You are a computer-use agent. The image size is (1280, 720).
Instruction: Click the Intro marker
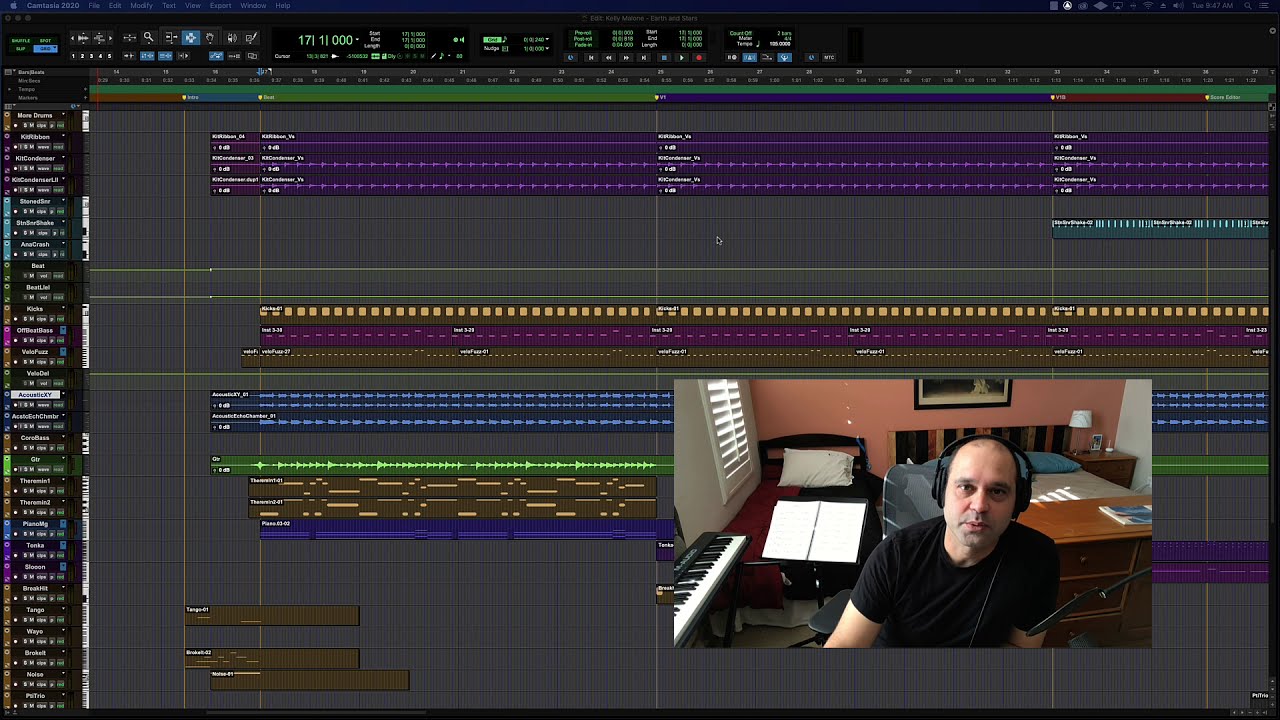pyautogui.click(x=190, y=97)
